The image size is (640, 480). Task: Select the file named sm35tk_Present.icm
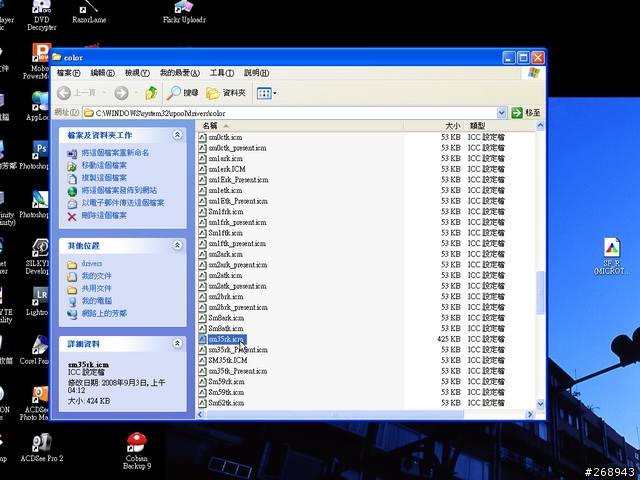[238, 371]
